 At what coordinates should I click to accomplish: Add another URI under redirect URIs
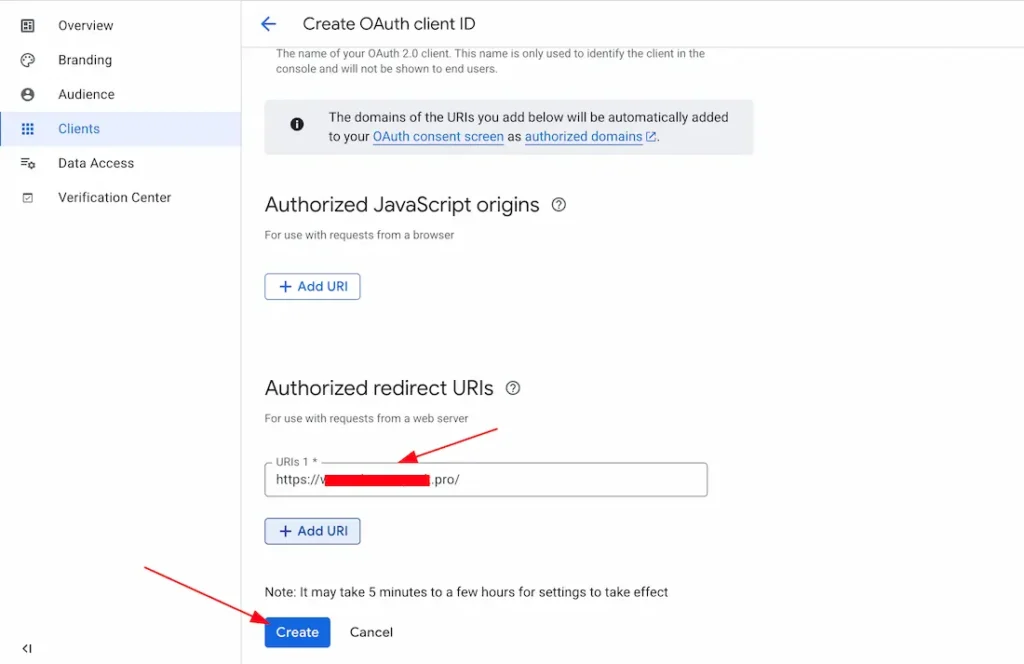(x=312, y=531)
